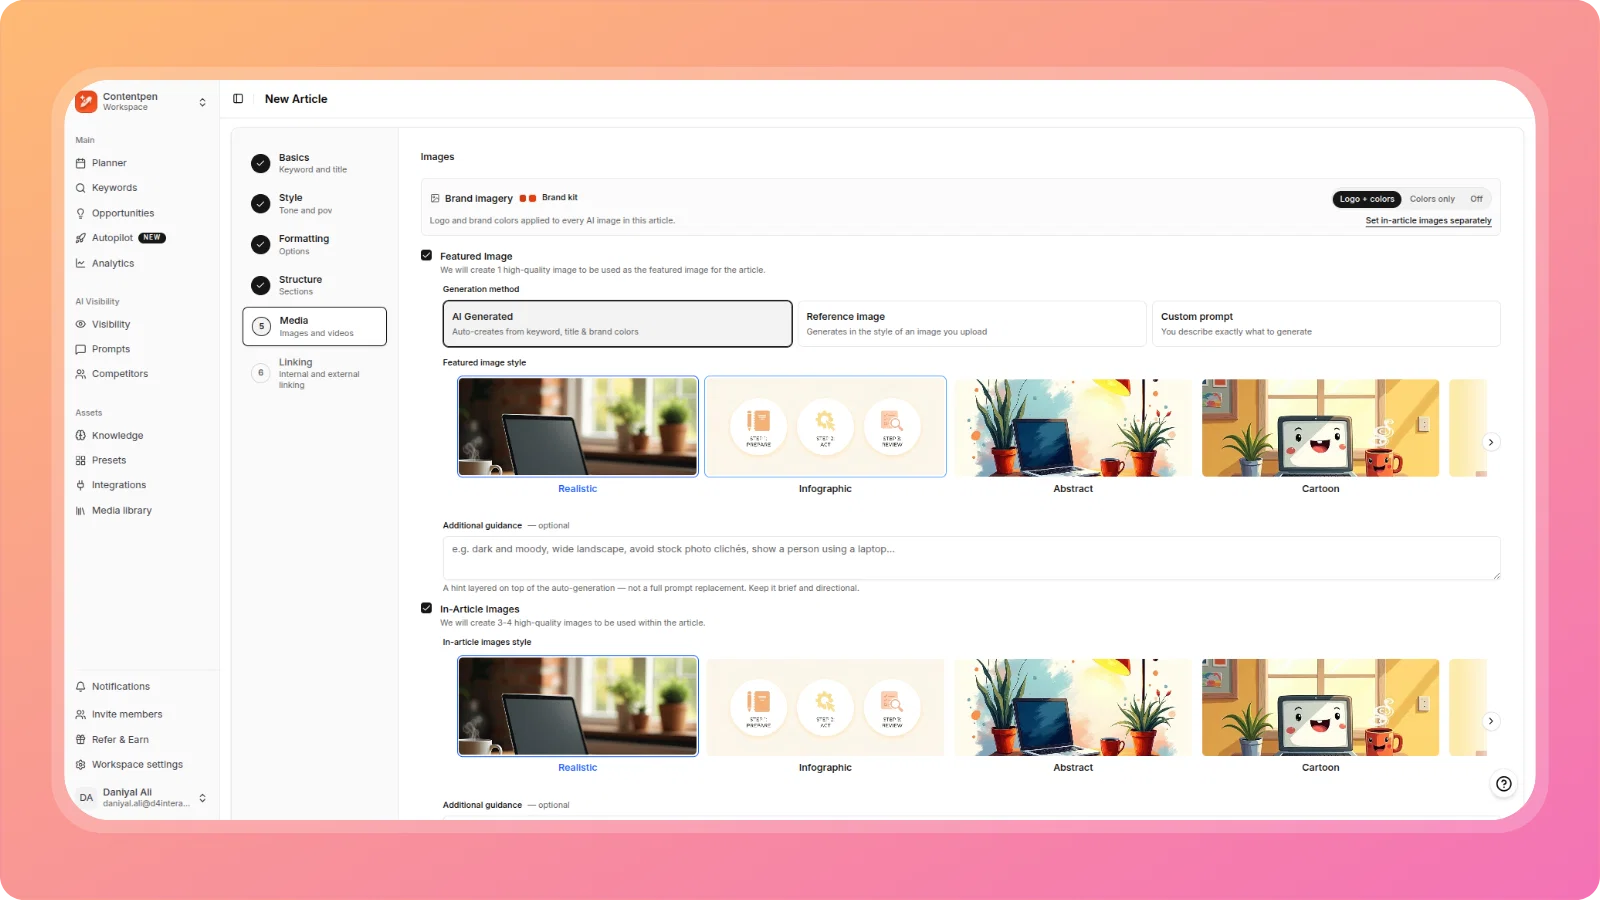This screenshot has width=1600, height=900.
Task: Select Infographic featured image style thumbnail
Action: tap(825, 427)
